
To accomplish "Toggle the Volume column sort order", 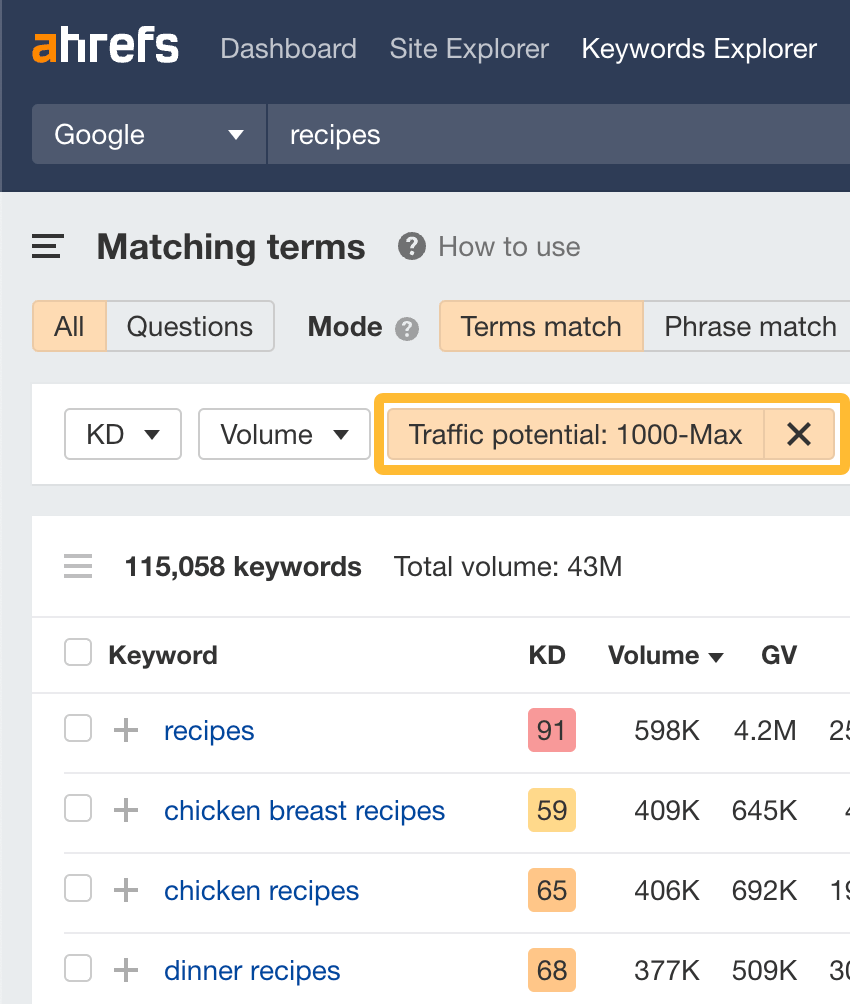I will [666, 655].
